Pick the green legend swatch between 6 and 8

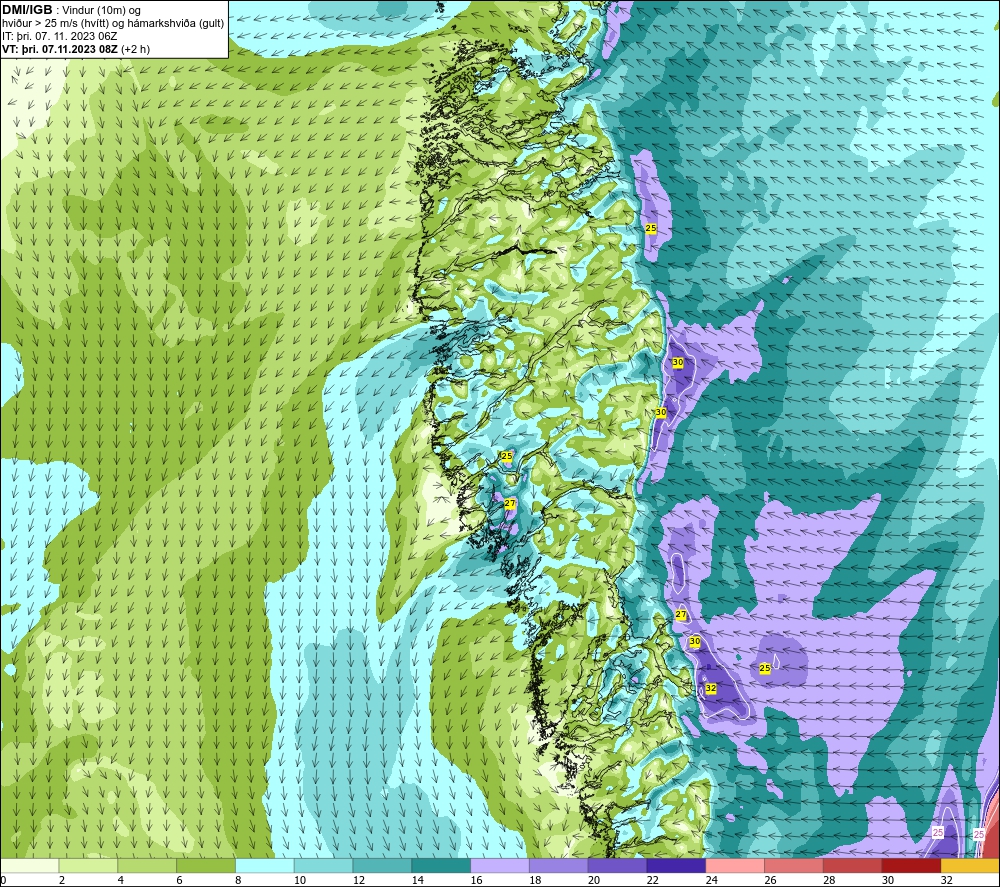point(205,866)
